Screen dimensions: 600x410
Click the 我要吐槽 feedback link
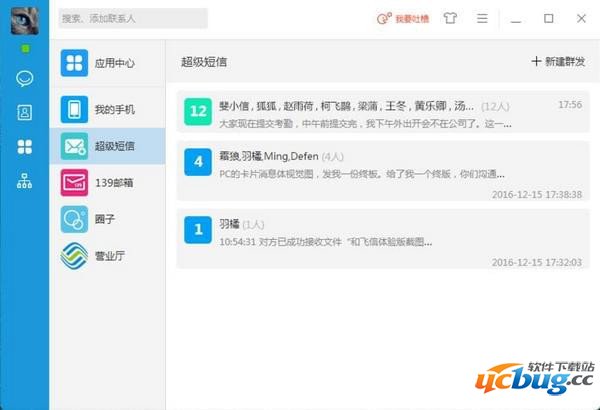coord(403,18)
